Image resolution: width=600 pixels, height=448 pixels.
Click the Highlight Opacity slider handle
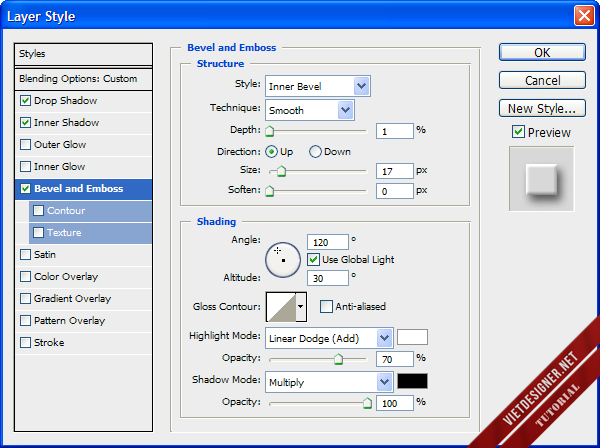coord(338,359)
